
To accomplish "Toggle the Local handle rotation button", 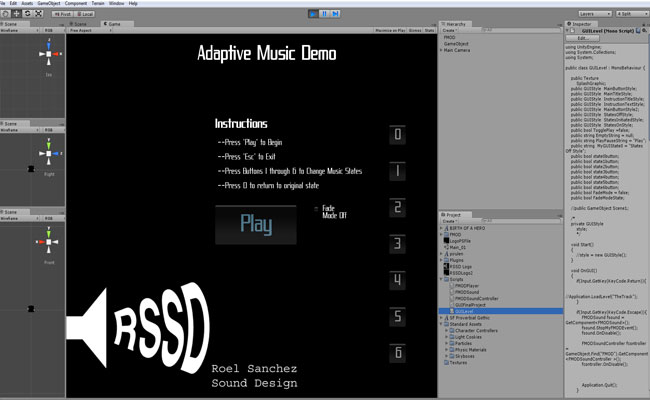I will (x=85, y=14).
